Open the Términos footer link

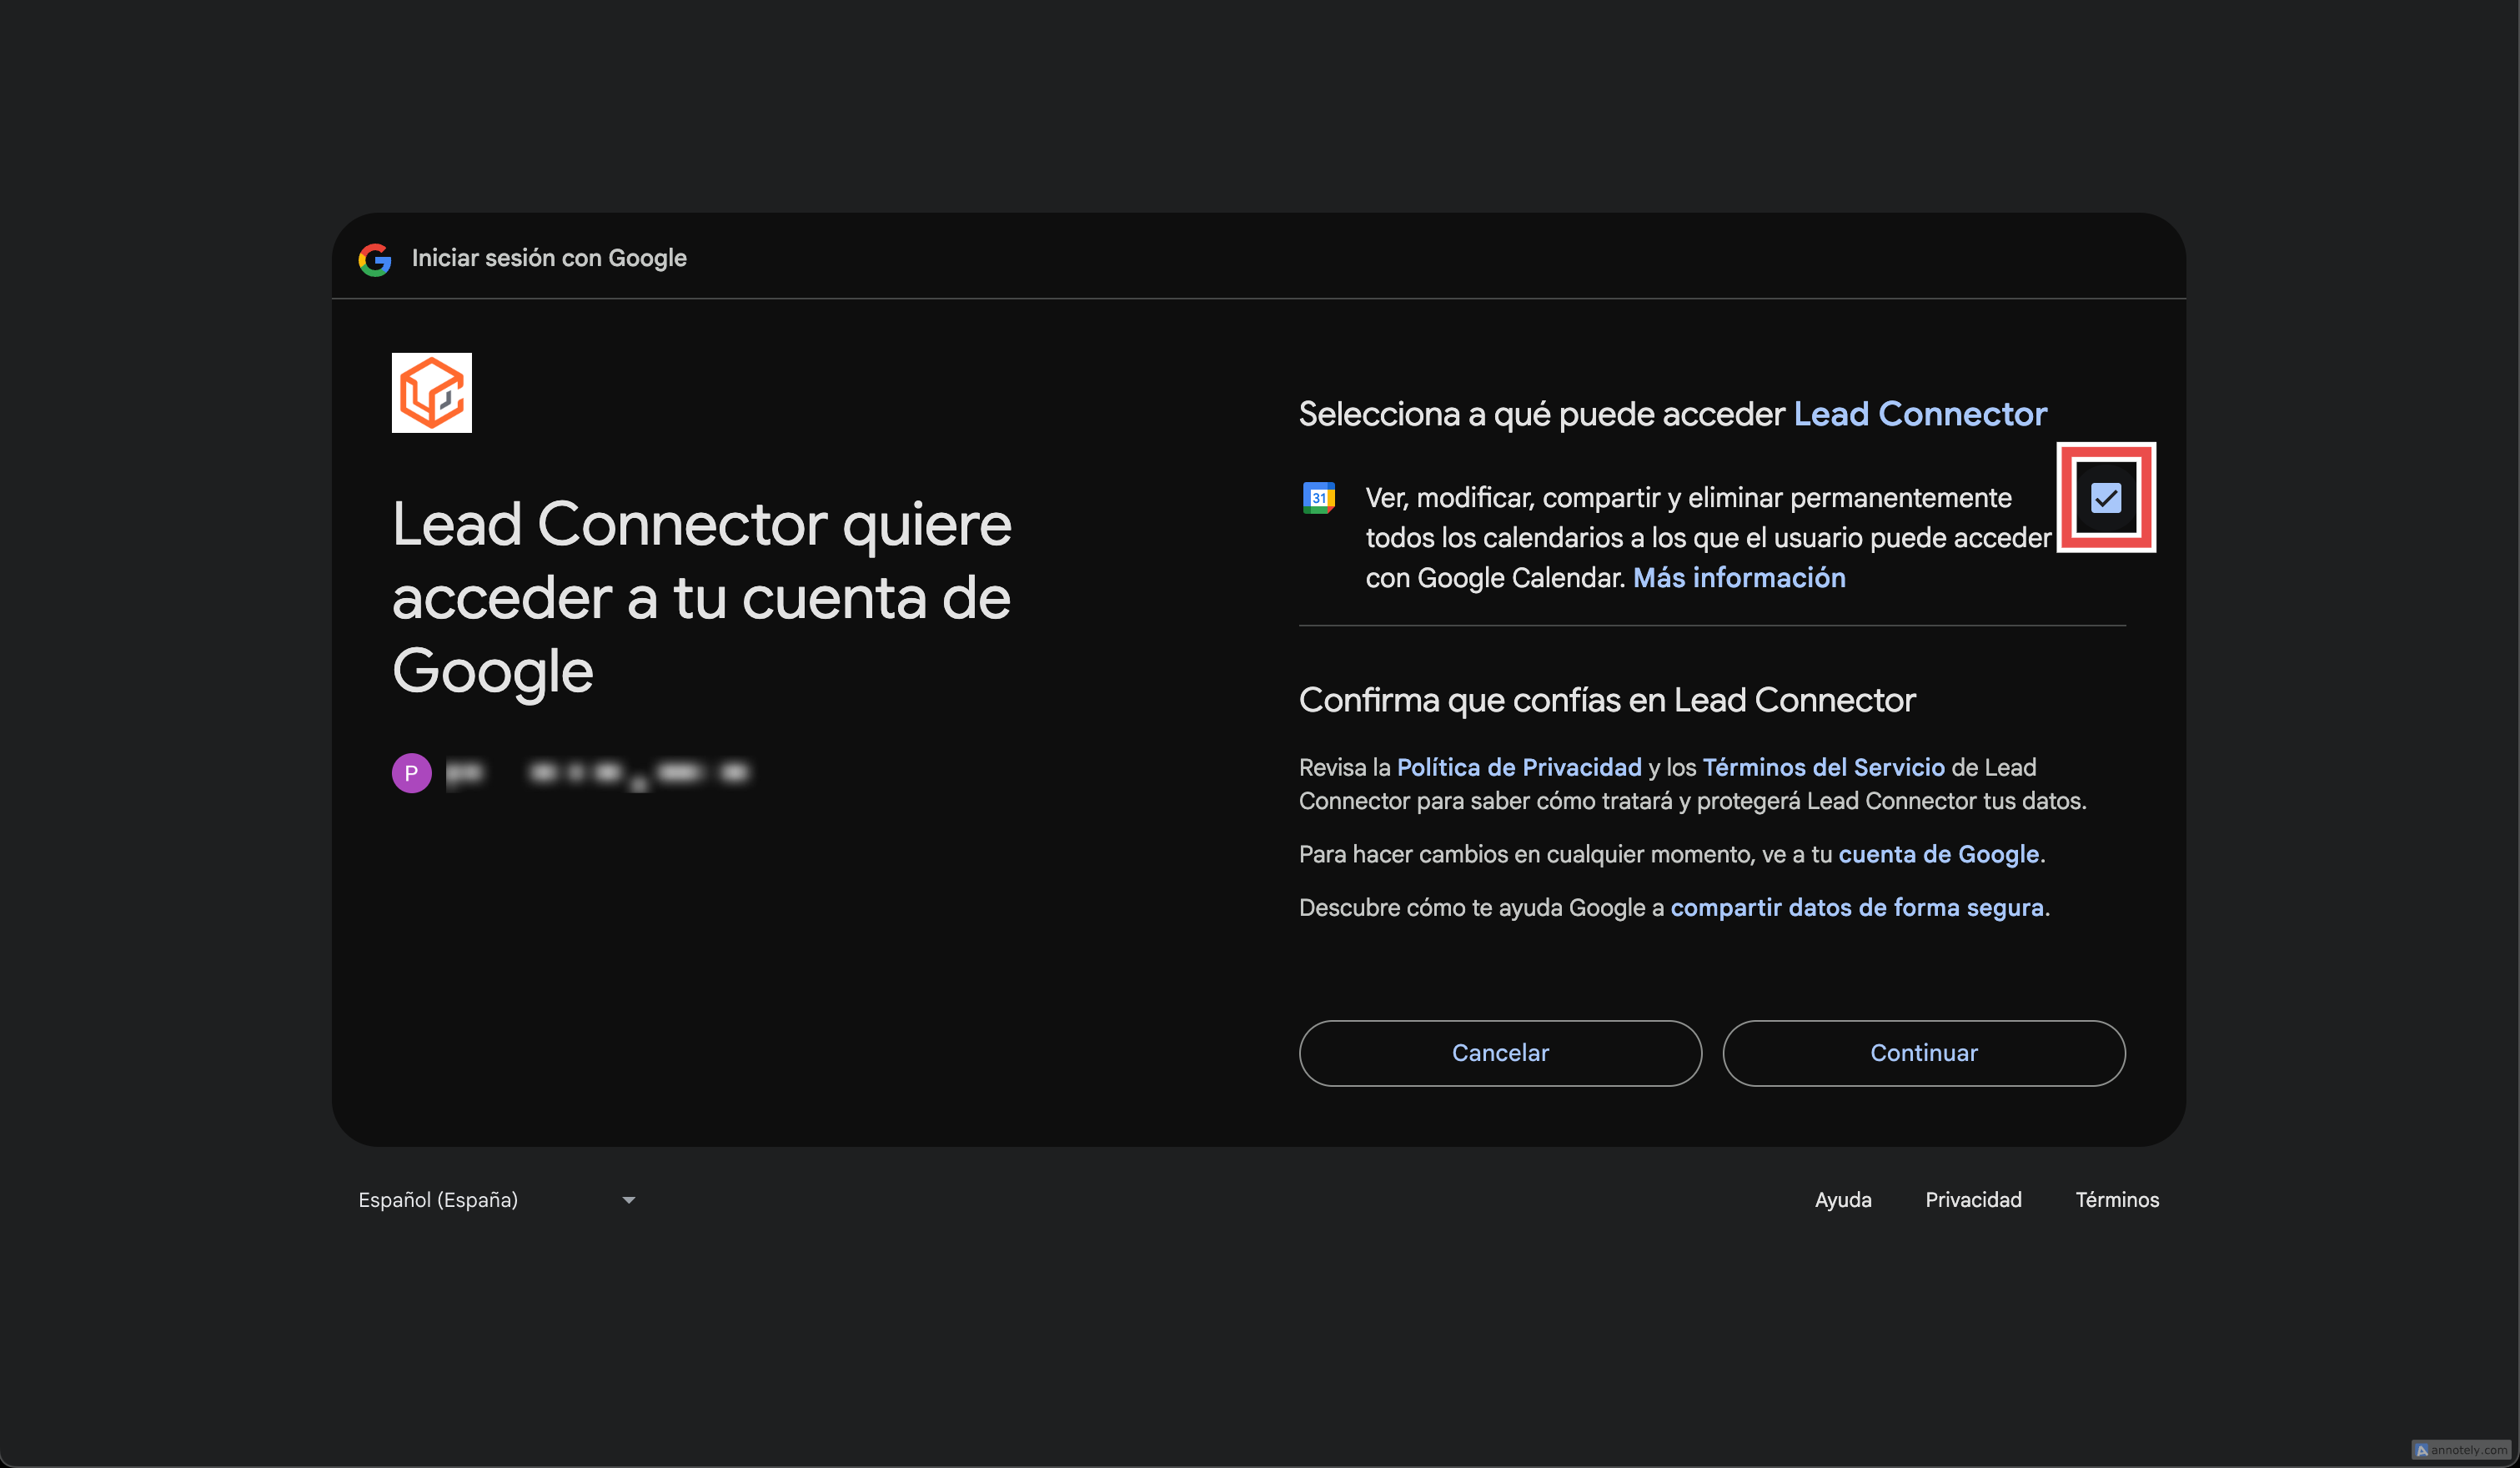click(2116, 1199)
